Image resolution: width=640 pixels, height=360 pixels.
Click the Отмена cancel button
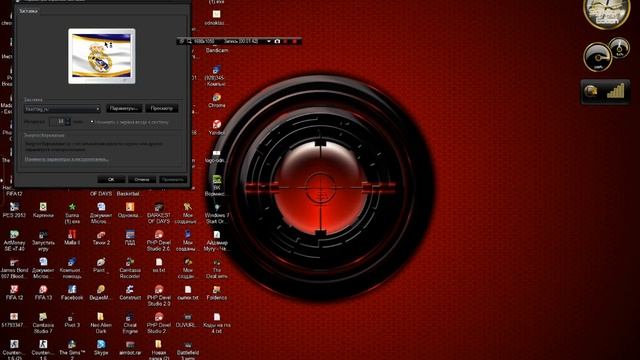click(142, 180)
